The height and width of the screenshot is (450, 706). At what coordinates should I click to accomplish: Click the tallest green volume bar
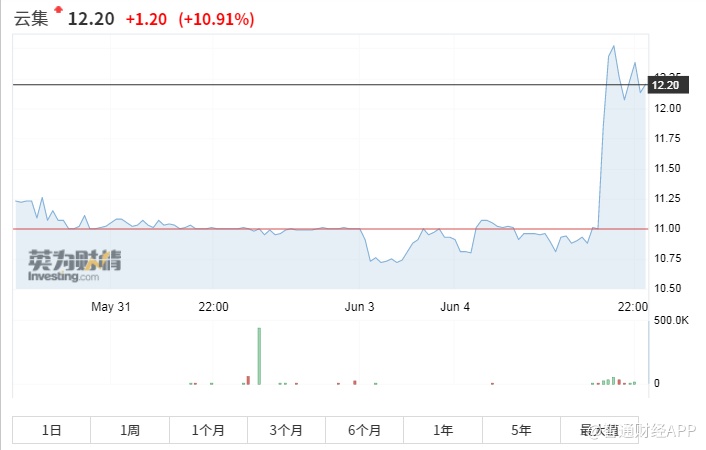[x=259, y=355]
